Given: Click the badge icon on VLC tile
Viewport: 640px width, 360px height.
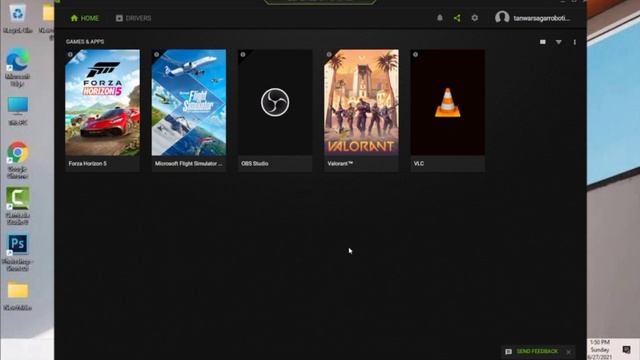Looking at the screenshot, I should 416,54.
